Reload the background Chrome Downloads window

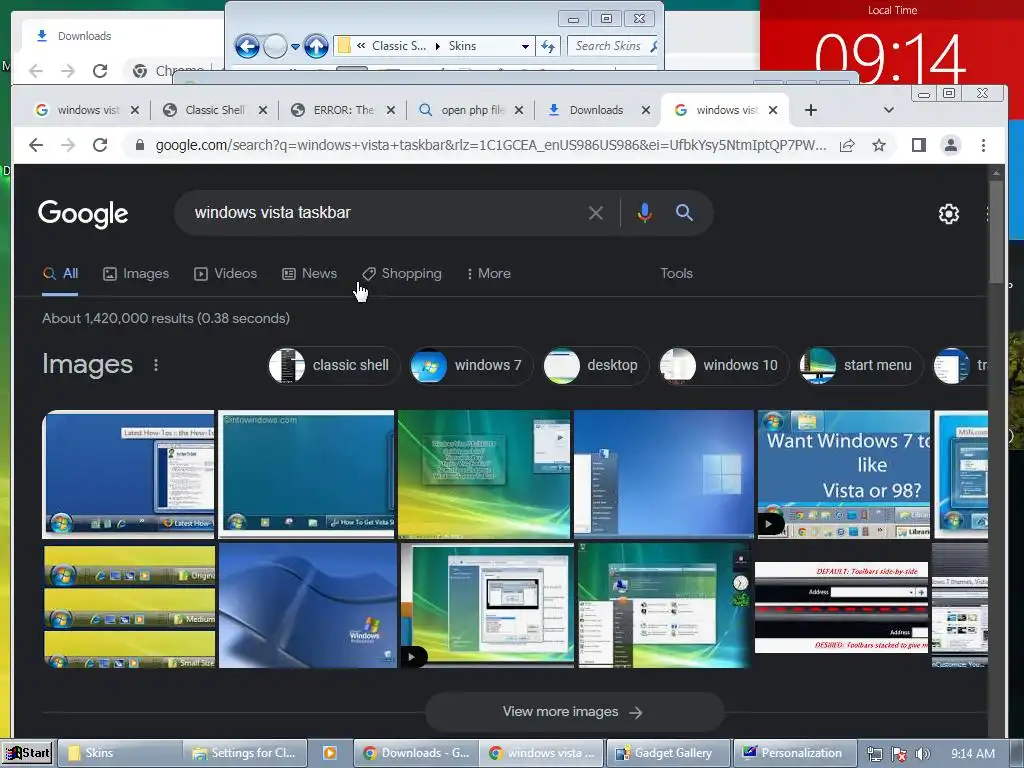click(100, 71)
